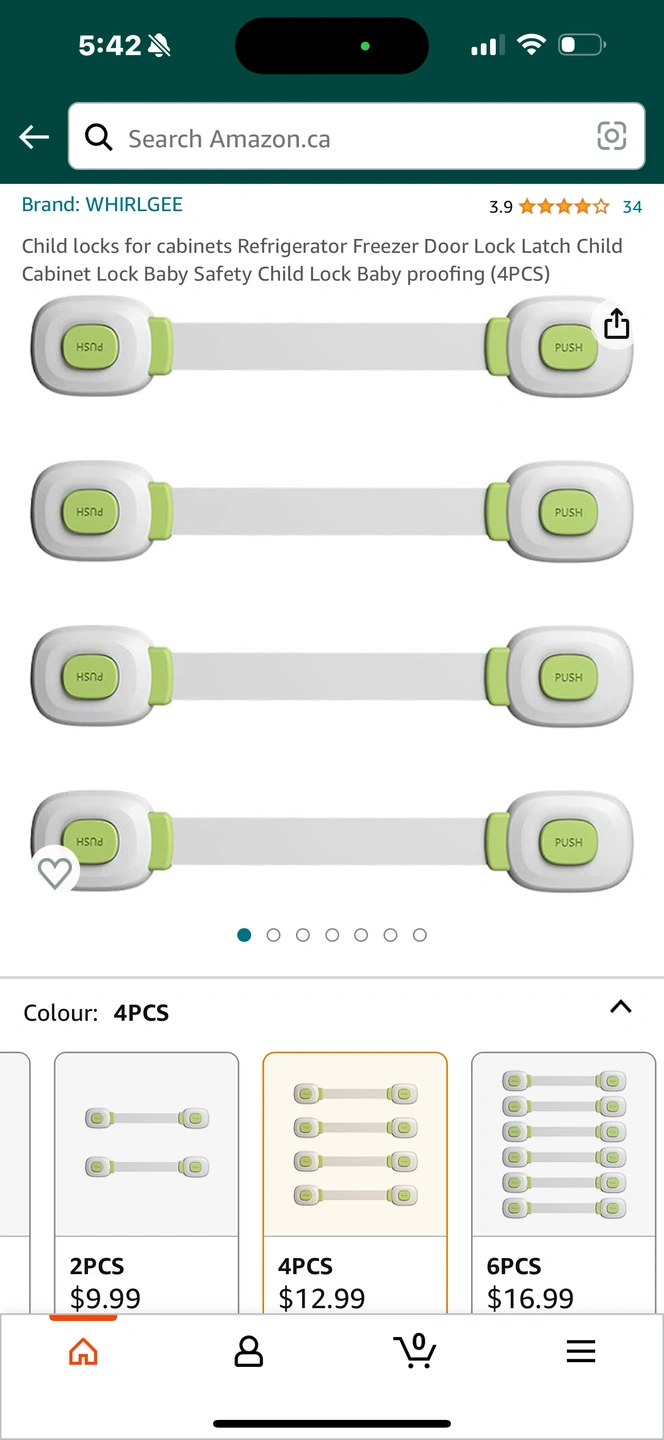Share this product via share icon

pyautogui.click(x=617, y=324)
